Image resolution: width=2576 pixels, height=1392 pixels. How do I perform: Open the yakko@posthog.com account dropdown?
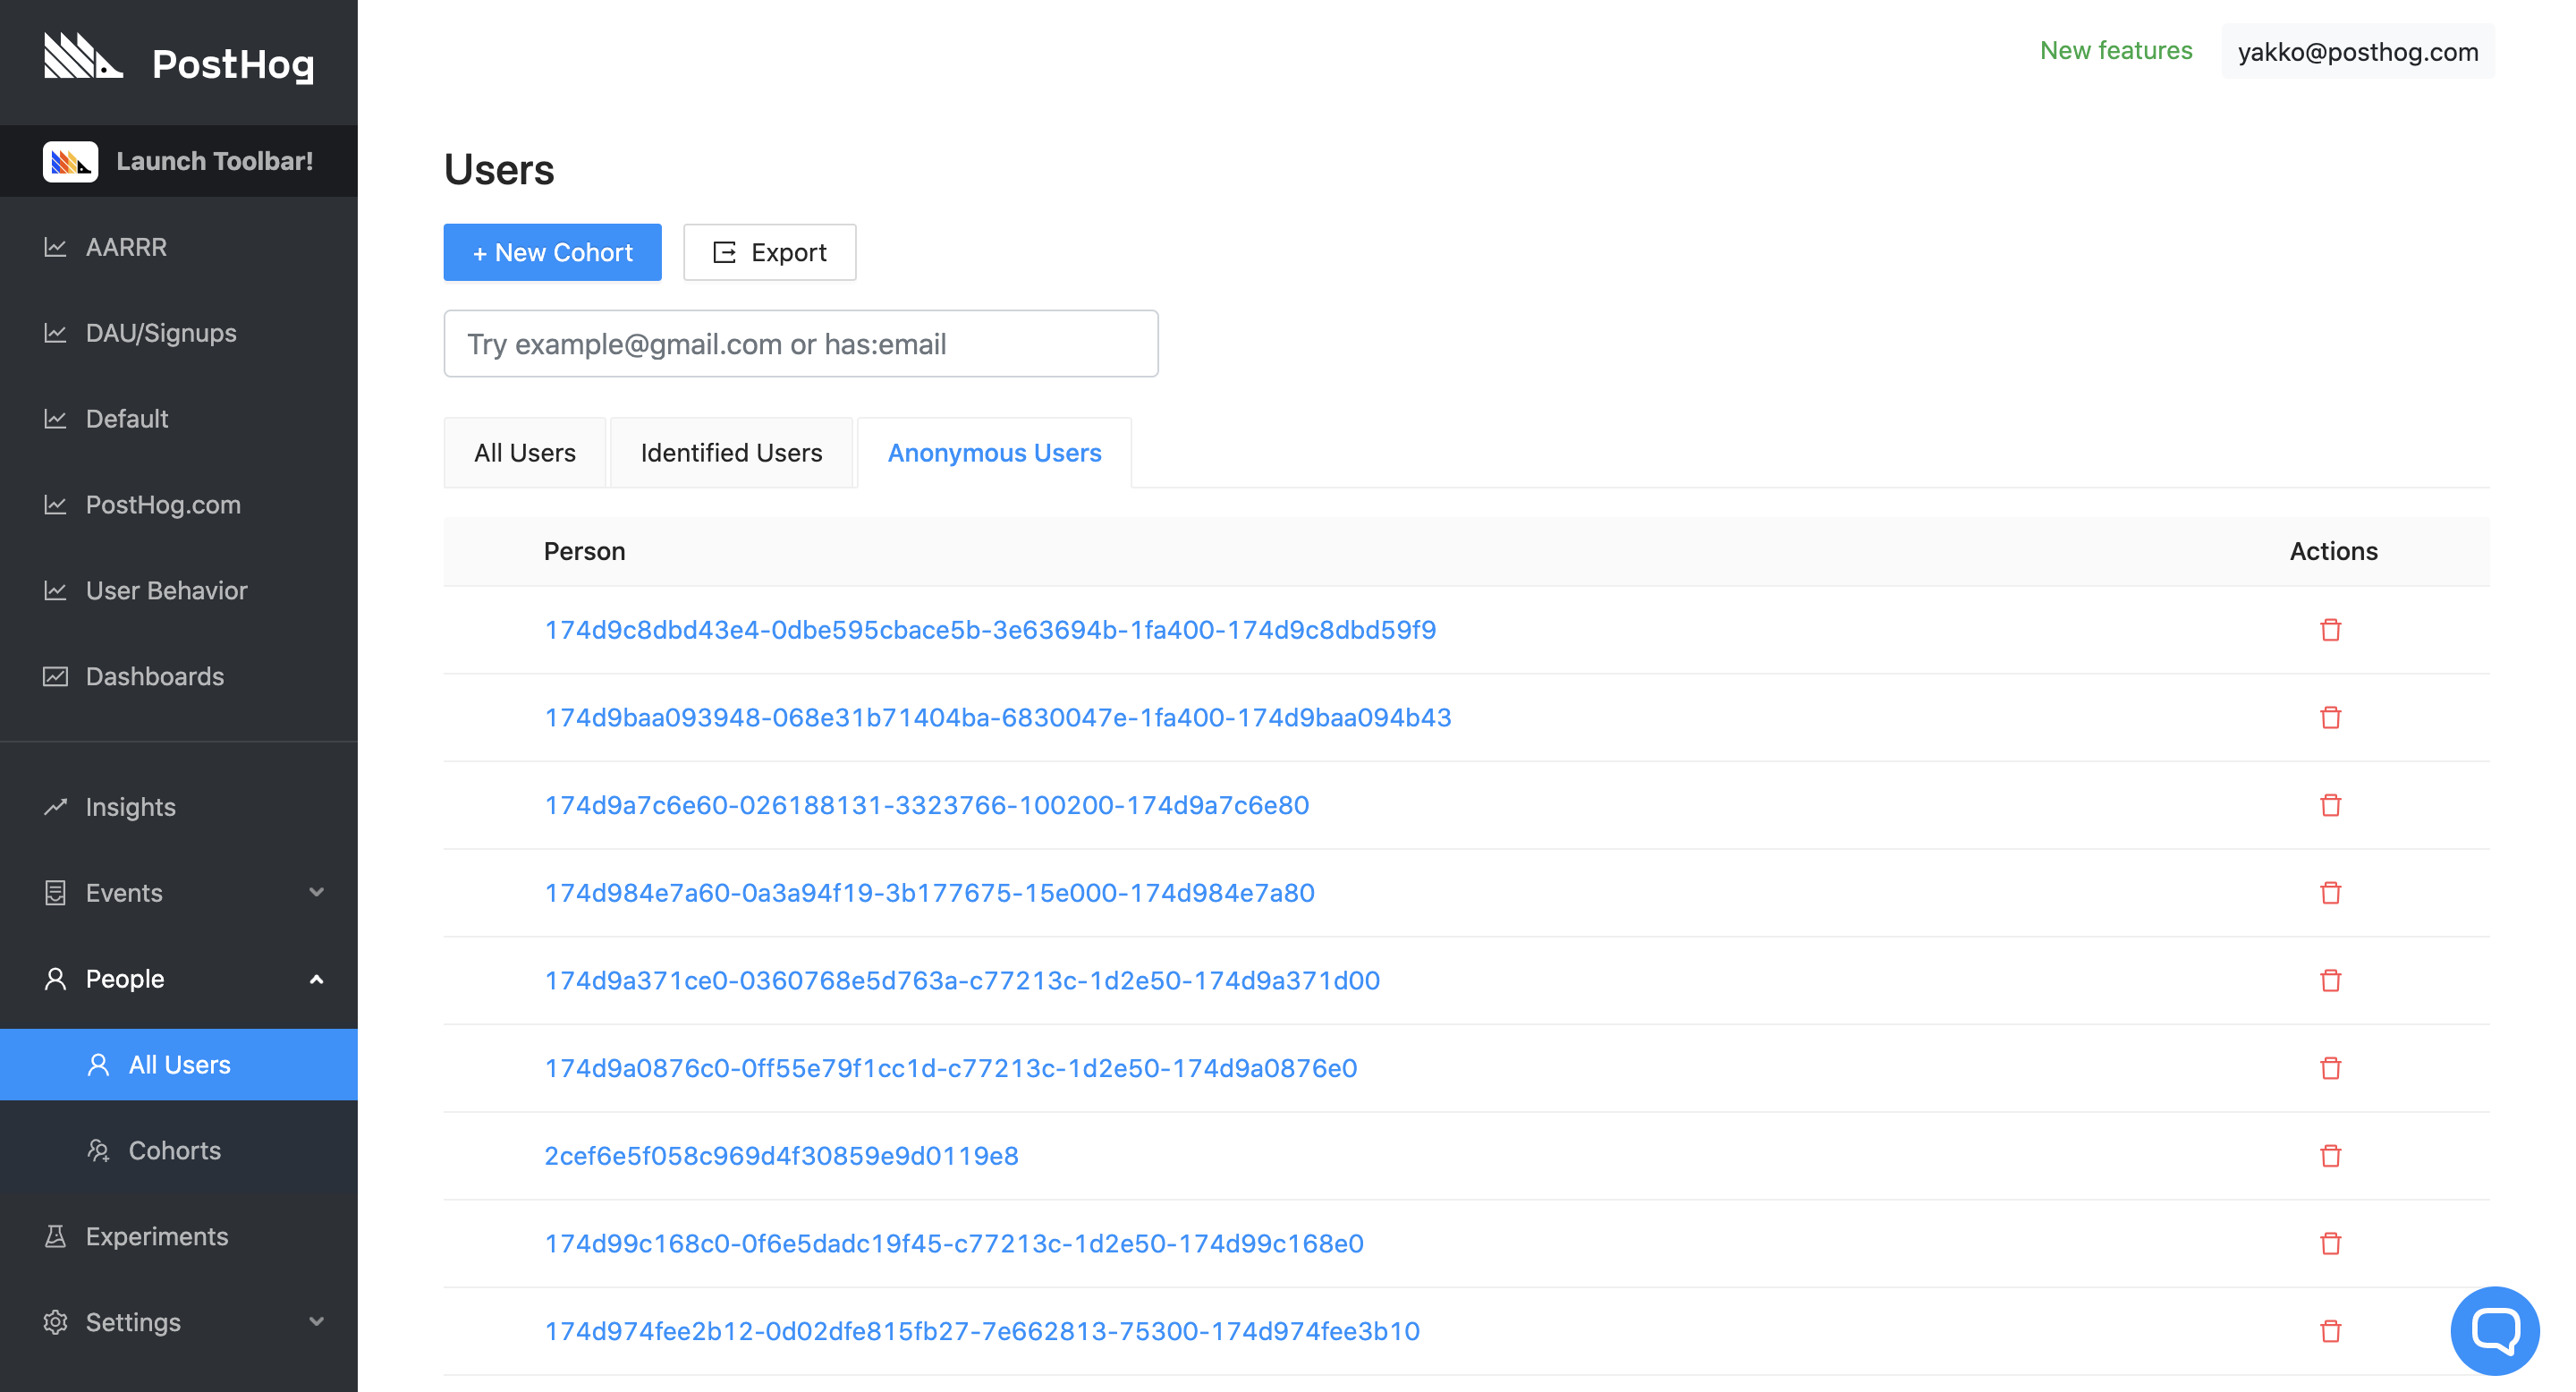pos(2357,51)
